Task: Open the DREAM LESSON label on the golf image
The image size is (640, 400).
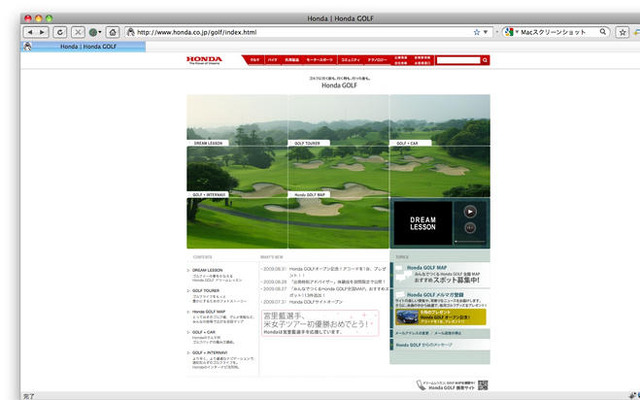Action: click(x=208, y=143)
